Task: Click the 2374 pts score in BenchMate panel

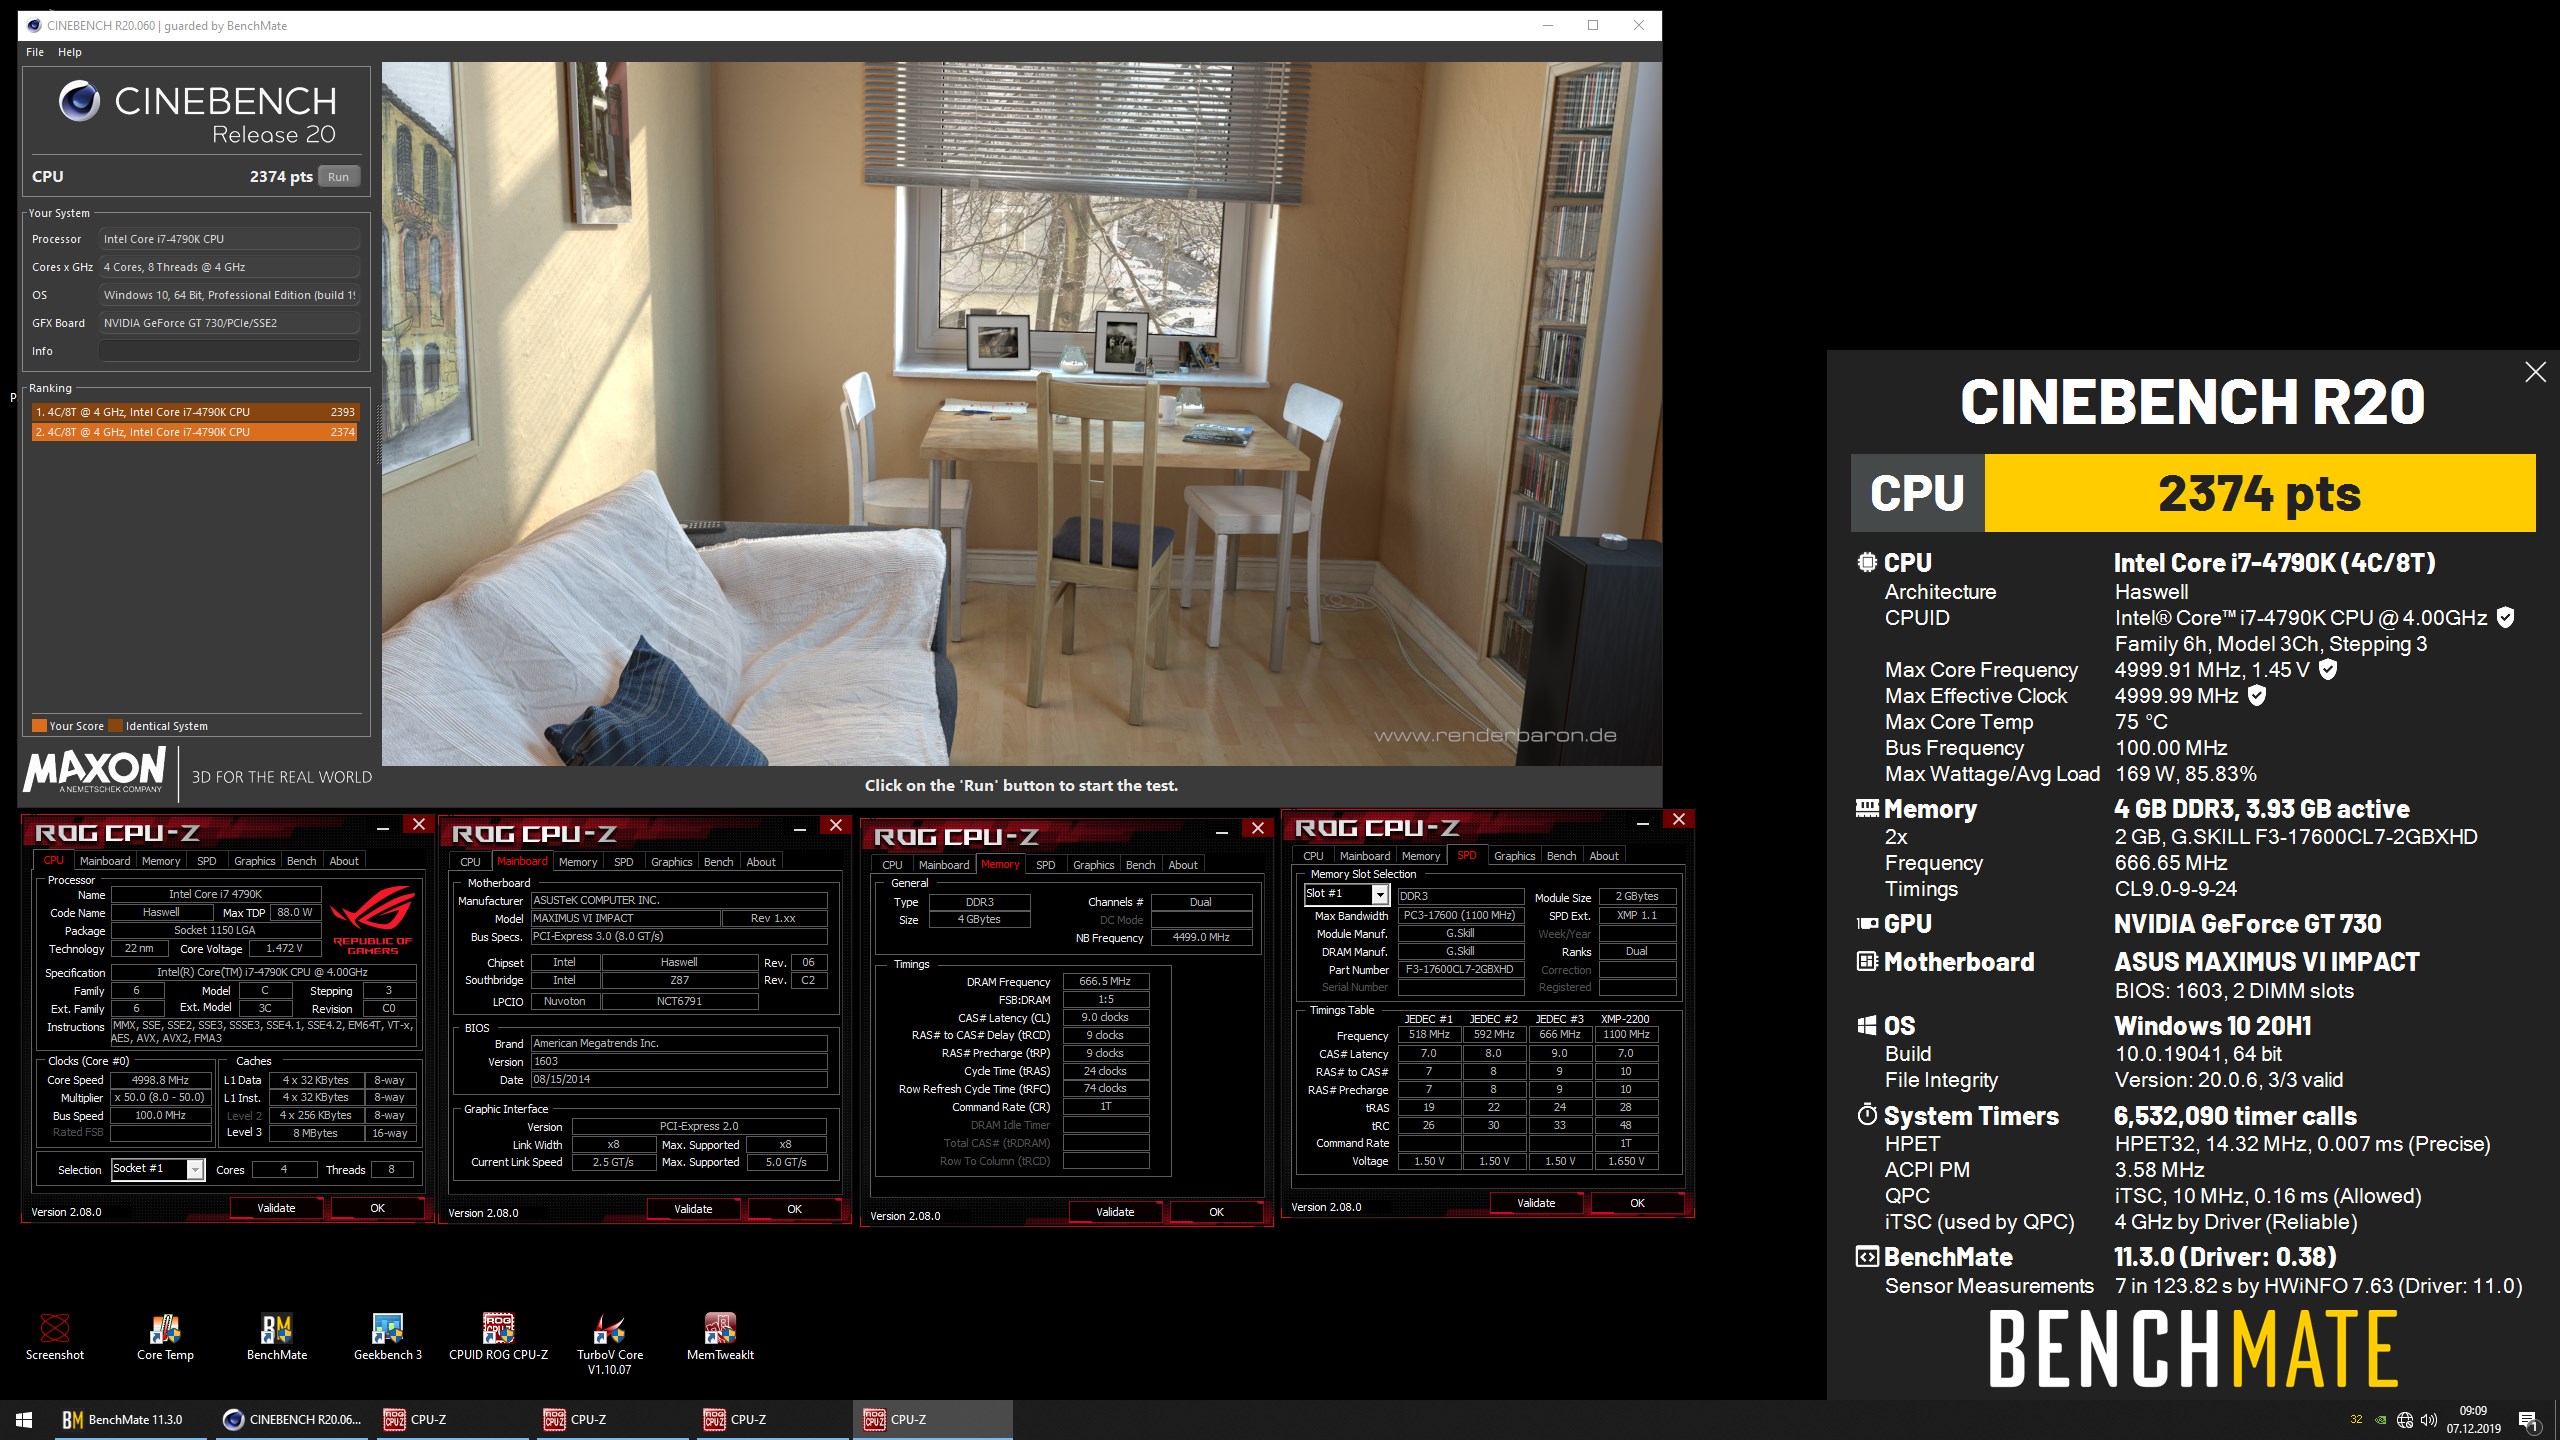Action: pyautogui.click(x=2259, y=493)
